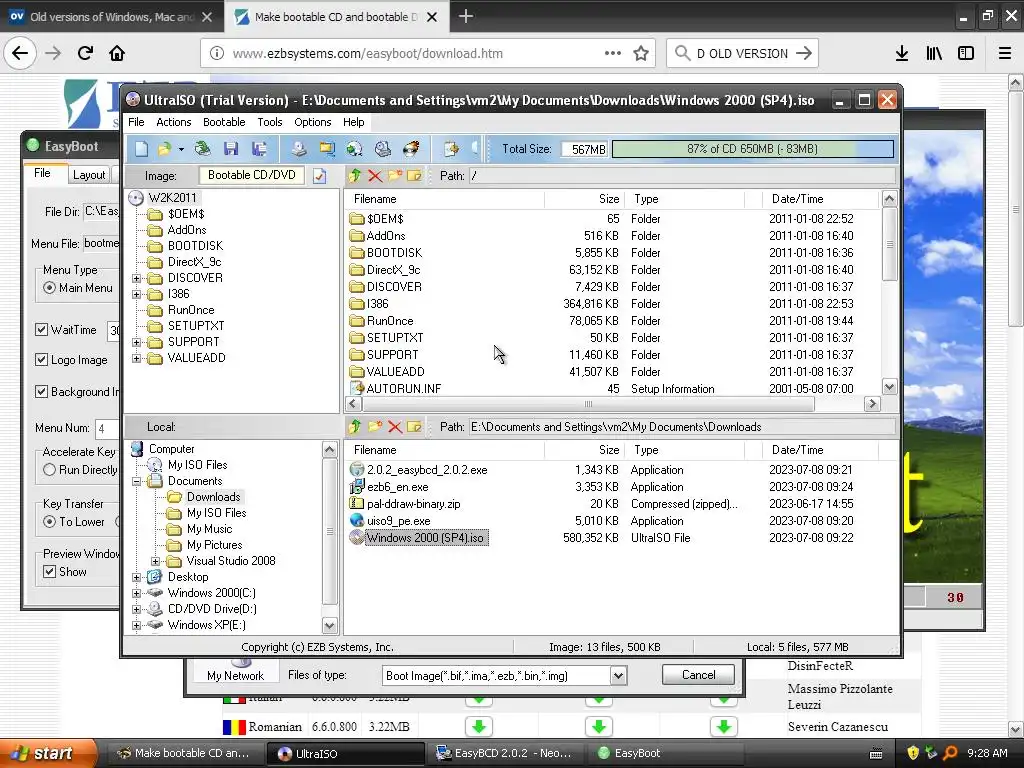Click the Burn CD/DVD image flame icon
Image resolution: width=1024 pixels, height=768 pixels.
tap(411, 149)
